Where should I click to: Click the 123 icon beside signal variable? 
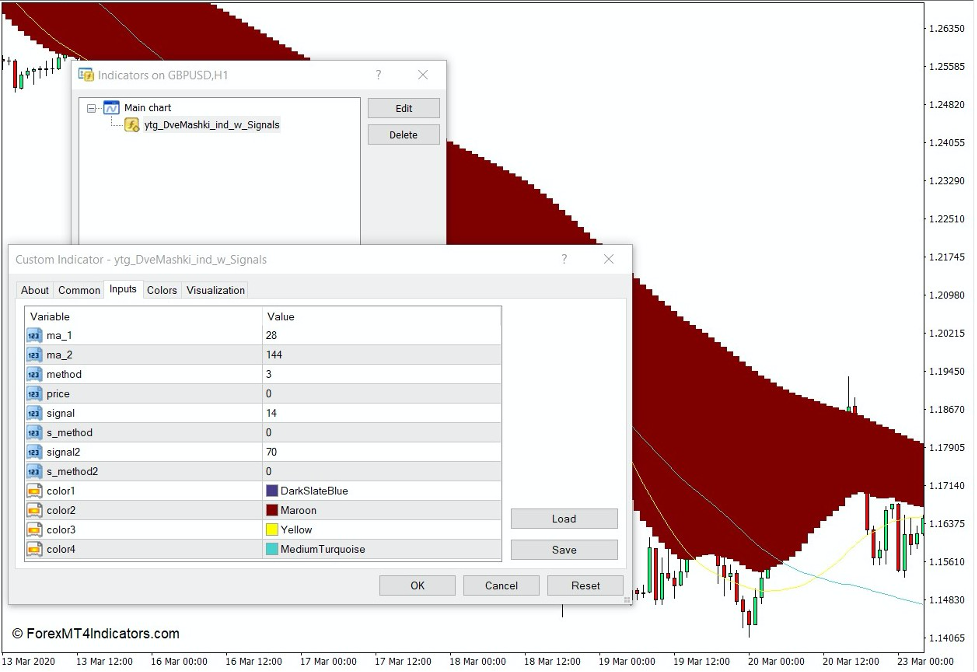click(33, 413)
